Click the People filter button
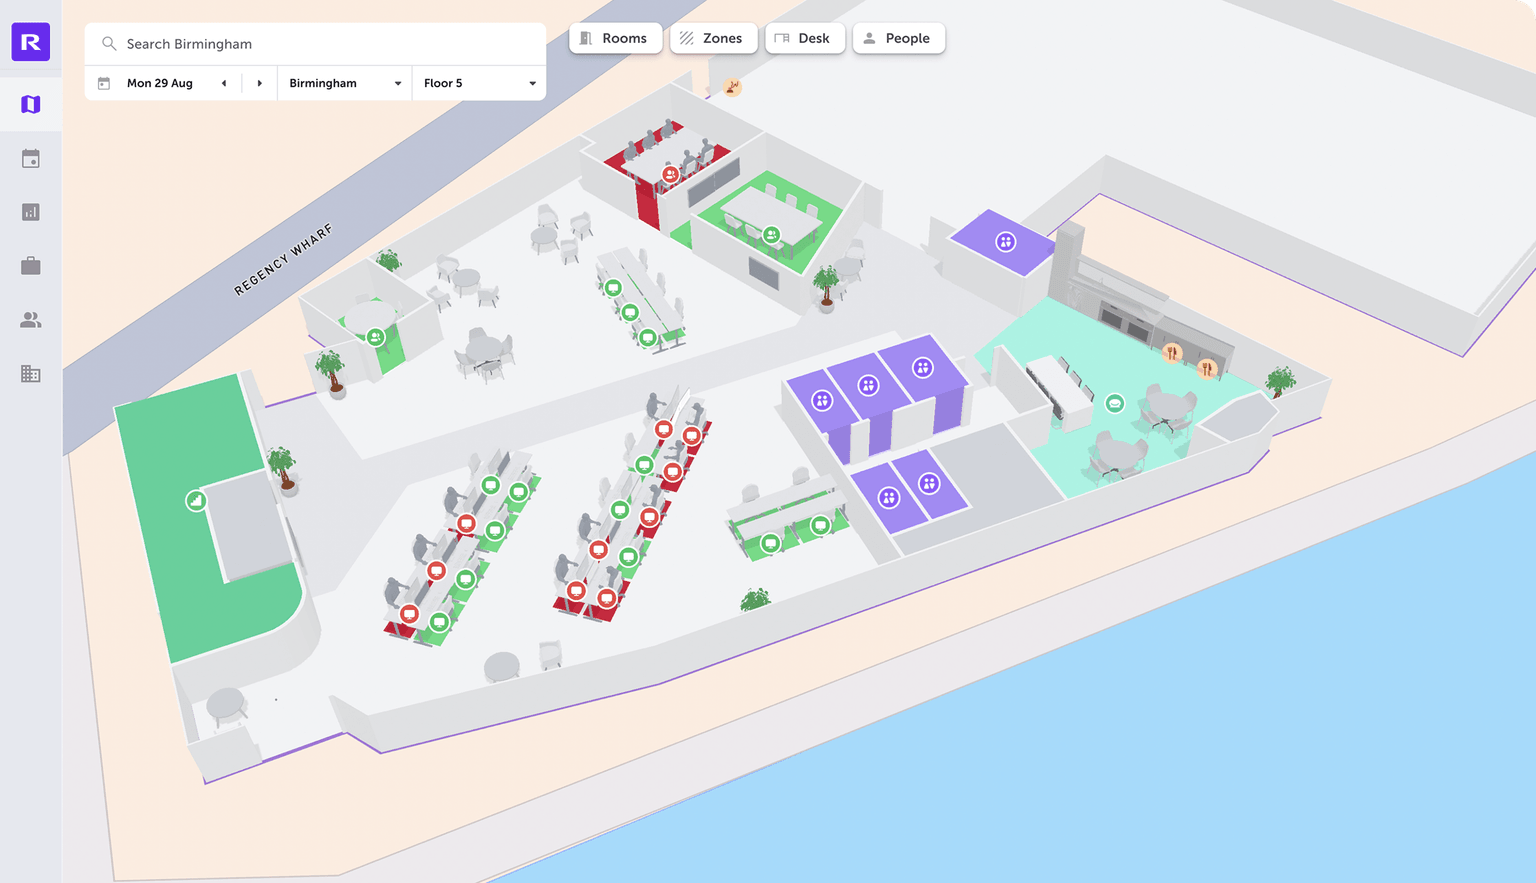This screenshot has height=883, width=1536. tap(898, 38)
